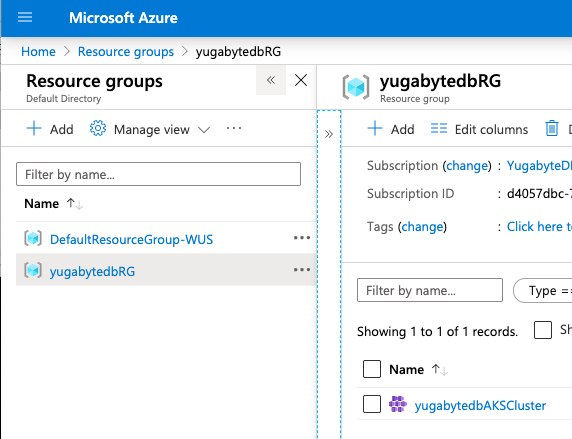Open the toolbar overflow ellipsis in Resource groups
The width and height of the screenshot is (572, 439).
click(234, 128)
